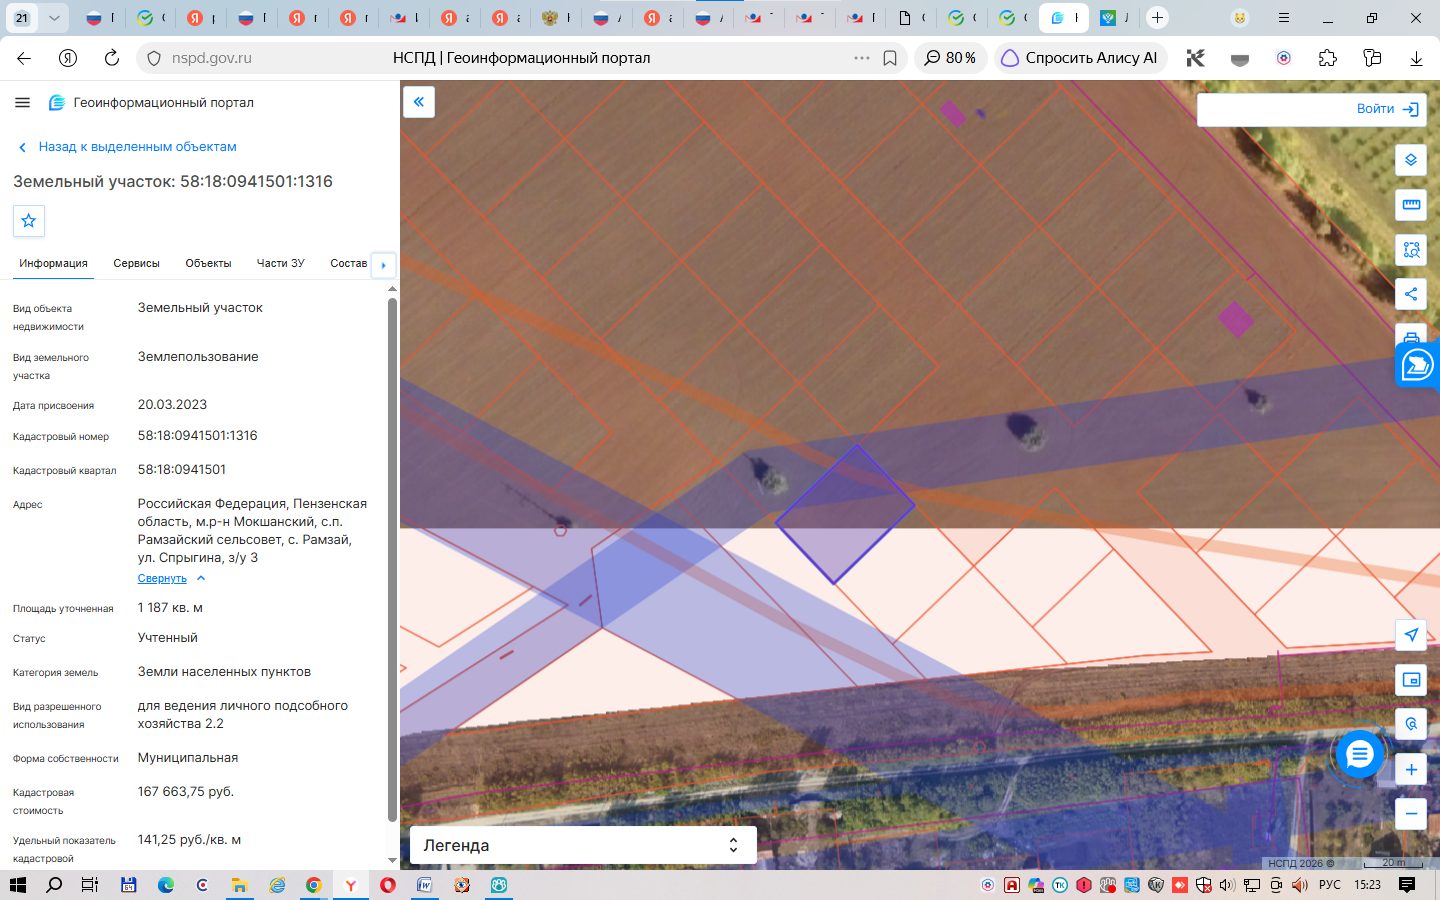This screenshot has height=900, width=1440.
Task: Locate me with the navigation arrow icon
Action: 1411,635
